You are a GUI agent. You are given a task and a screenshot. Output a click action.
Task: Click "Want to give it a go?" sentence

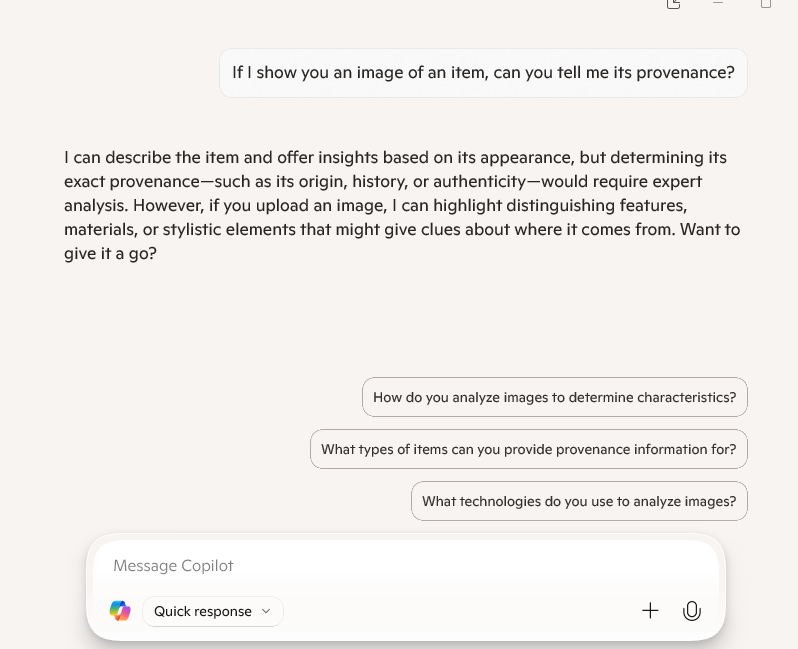110,253
